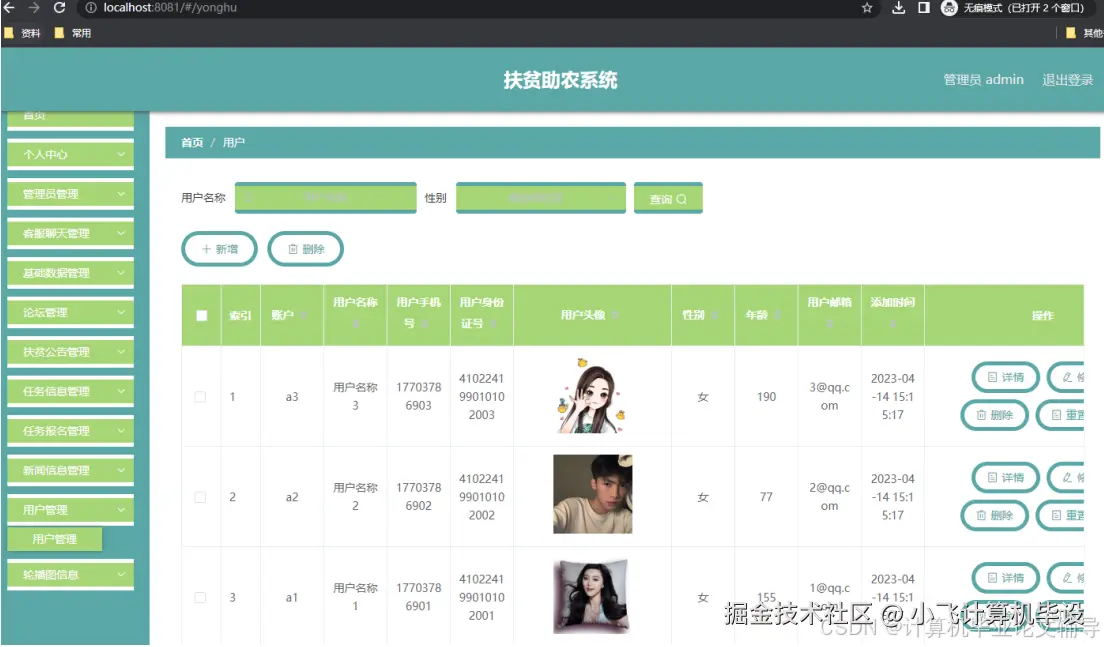Screen dimensions: 1104x647
Task: Click the avatar photo in row a2
Action: pyautogui.click(x=593, y=494)
